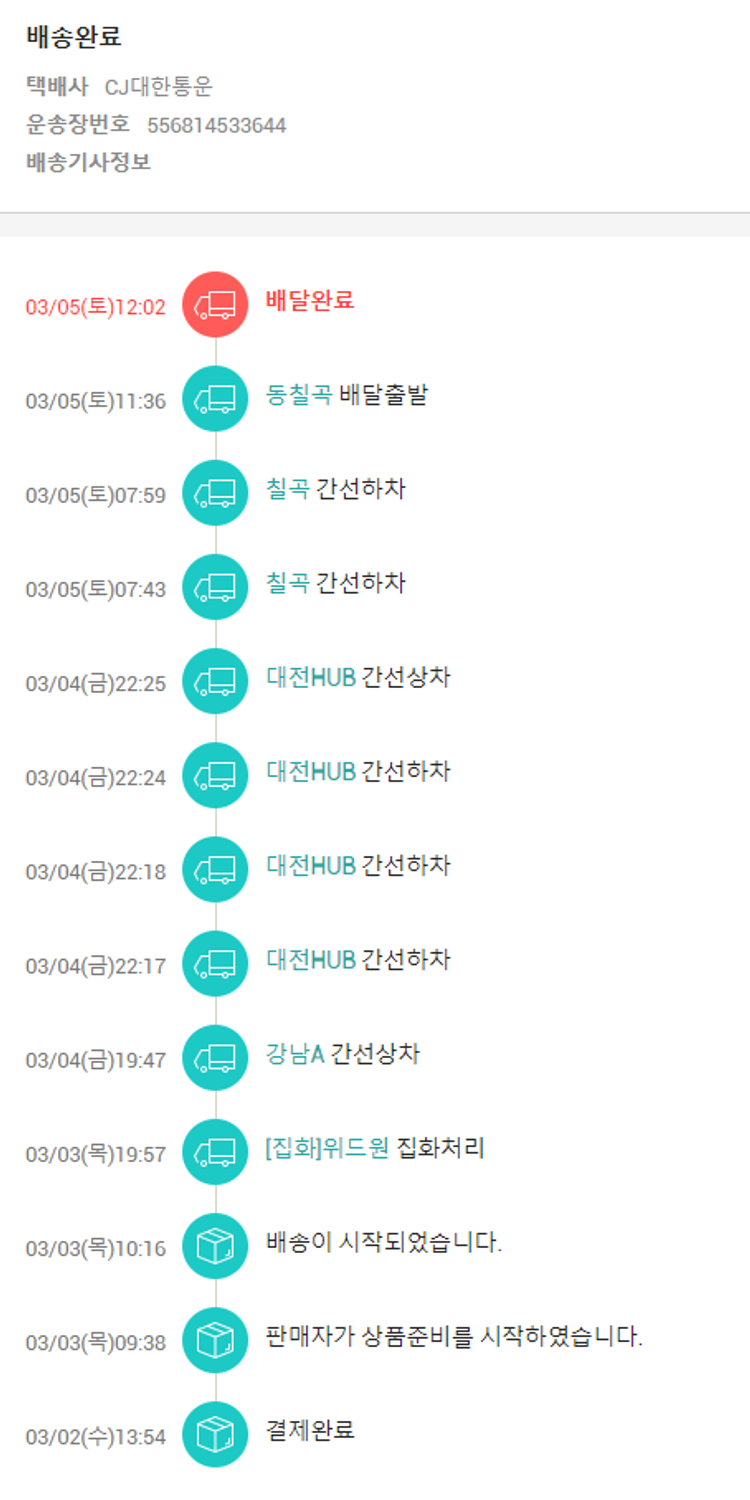Click truck icon at 03/04(금)22:25 간선상차

tap(215, 682)
